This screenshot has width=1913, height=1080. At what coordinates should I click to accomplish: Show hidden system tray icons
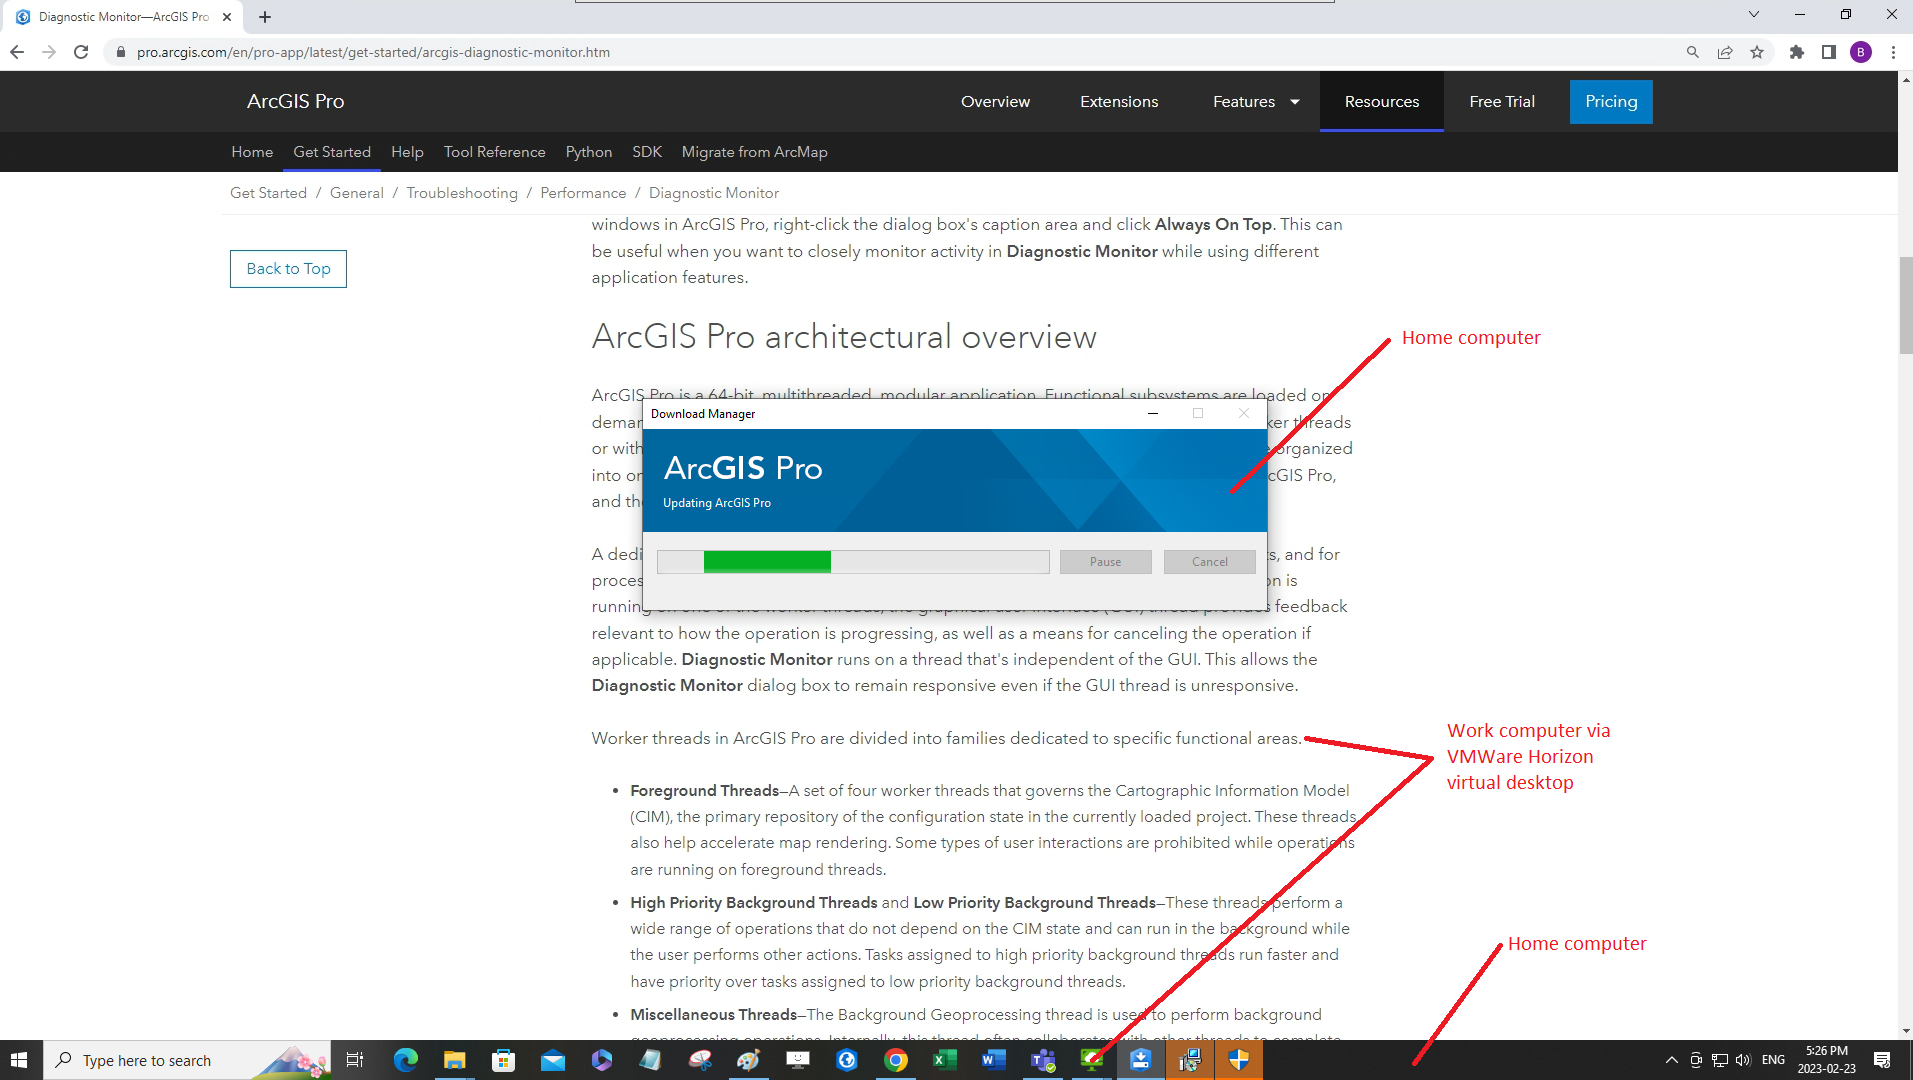pyautogui.click(x=1671, y=1060)
